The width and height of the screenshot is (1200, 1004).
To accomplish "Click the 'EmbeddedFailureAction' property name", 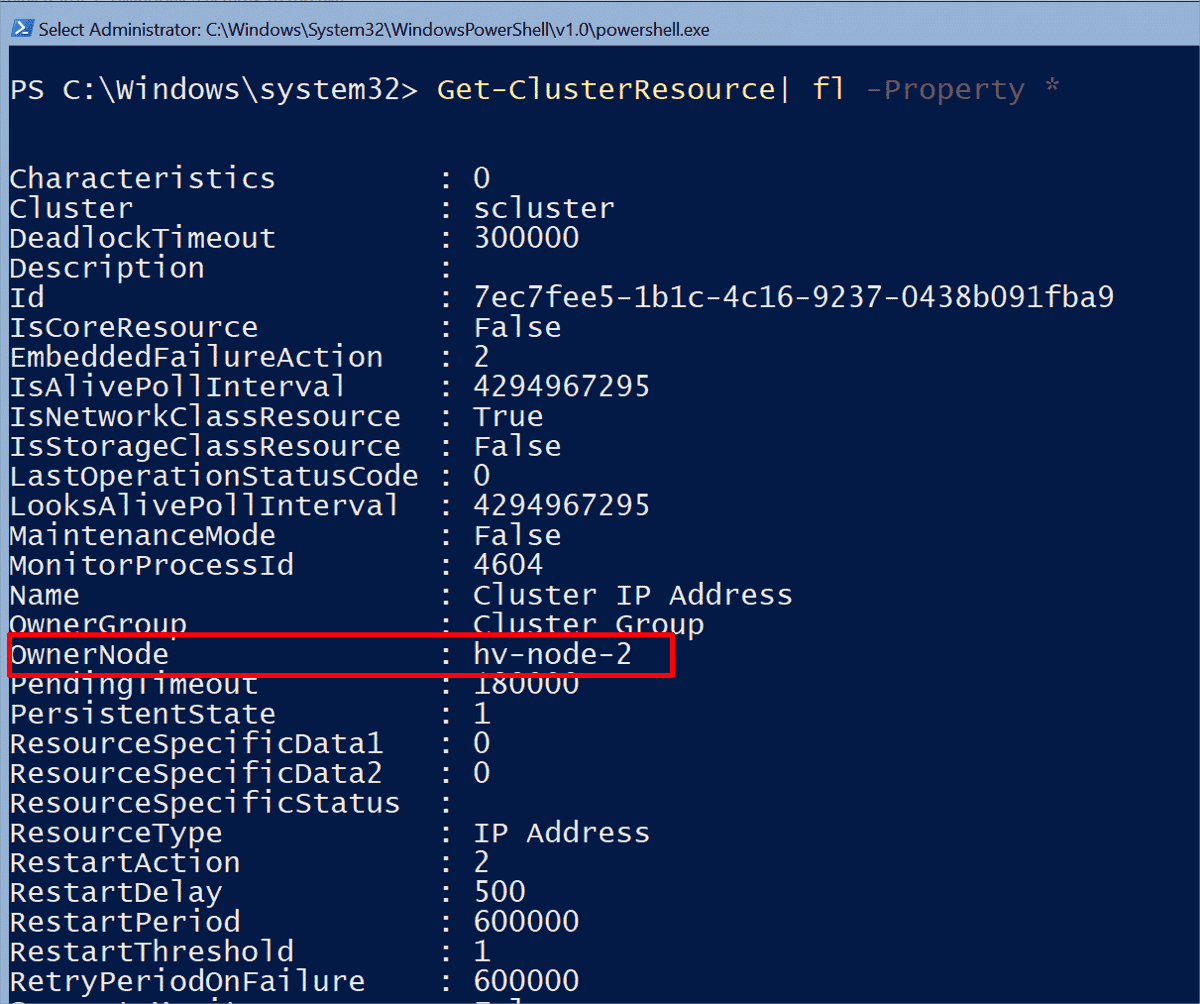I will [x=196, y=357].
